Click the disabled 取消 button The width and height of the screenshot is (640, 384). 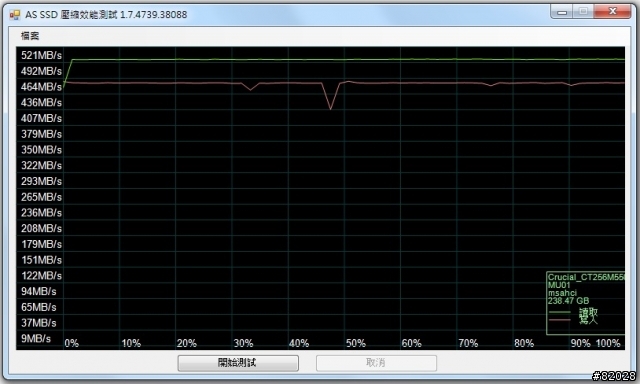(376, 363)
